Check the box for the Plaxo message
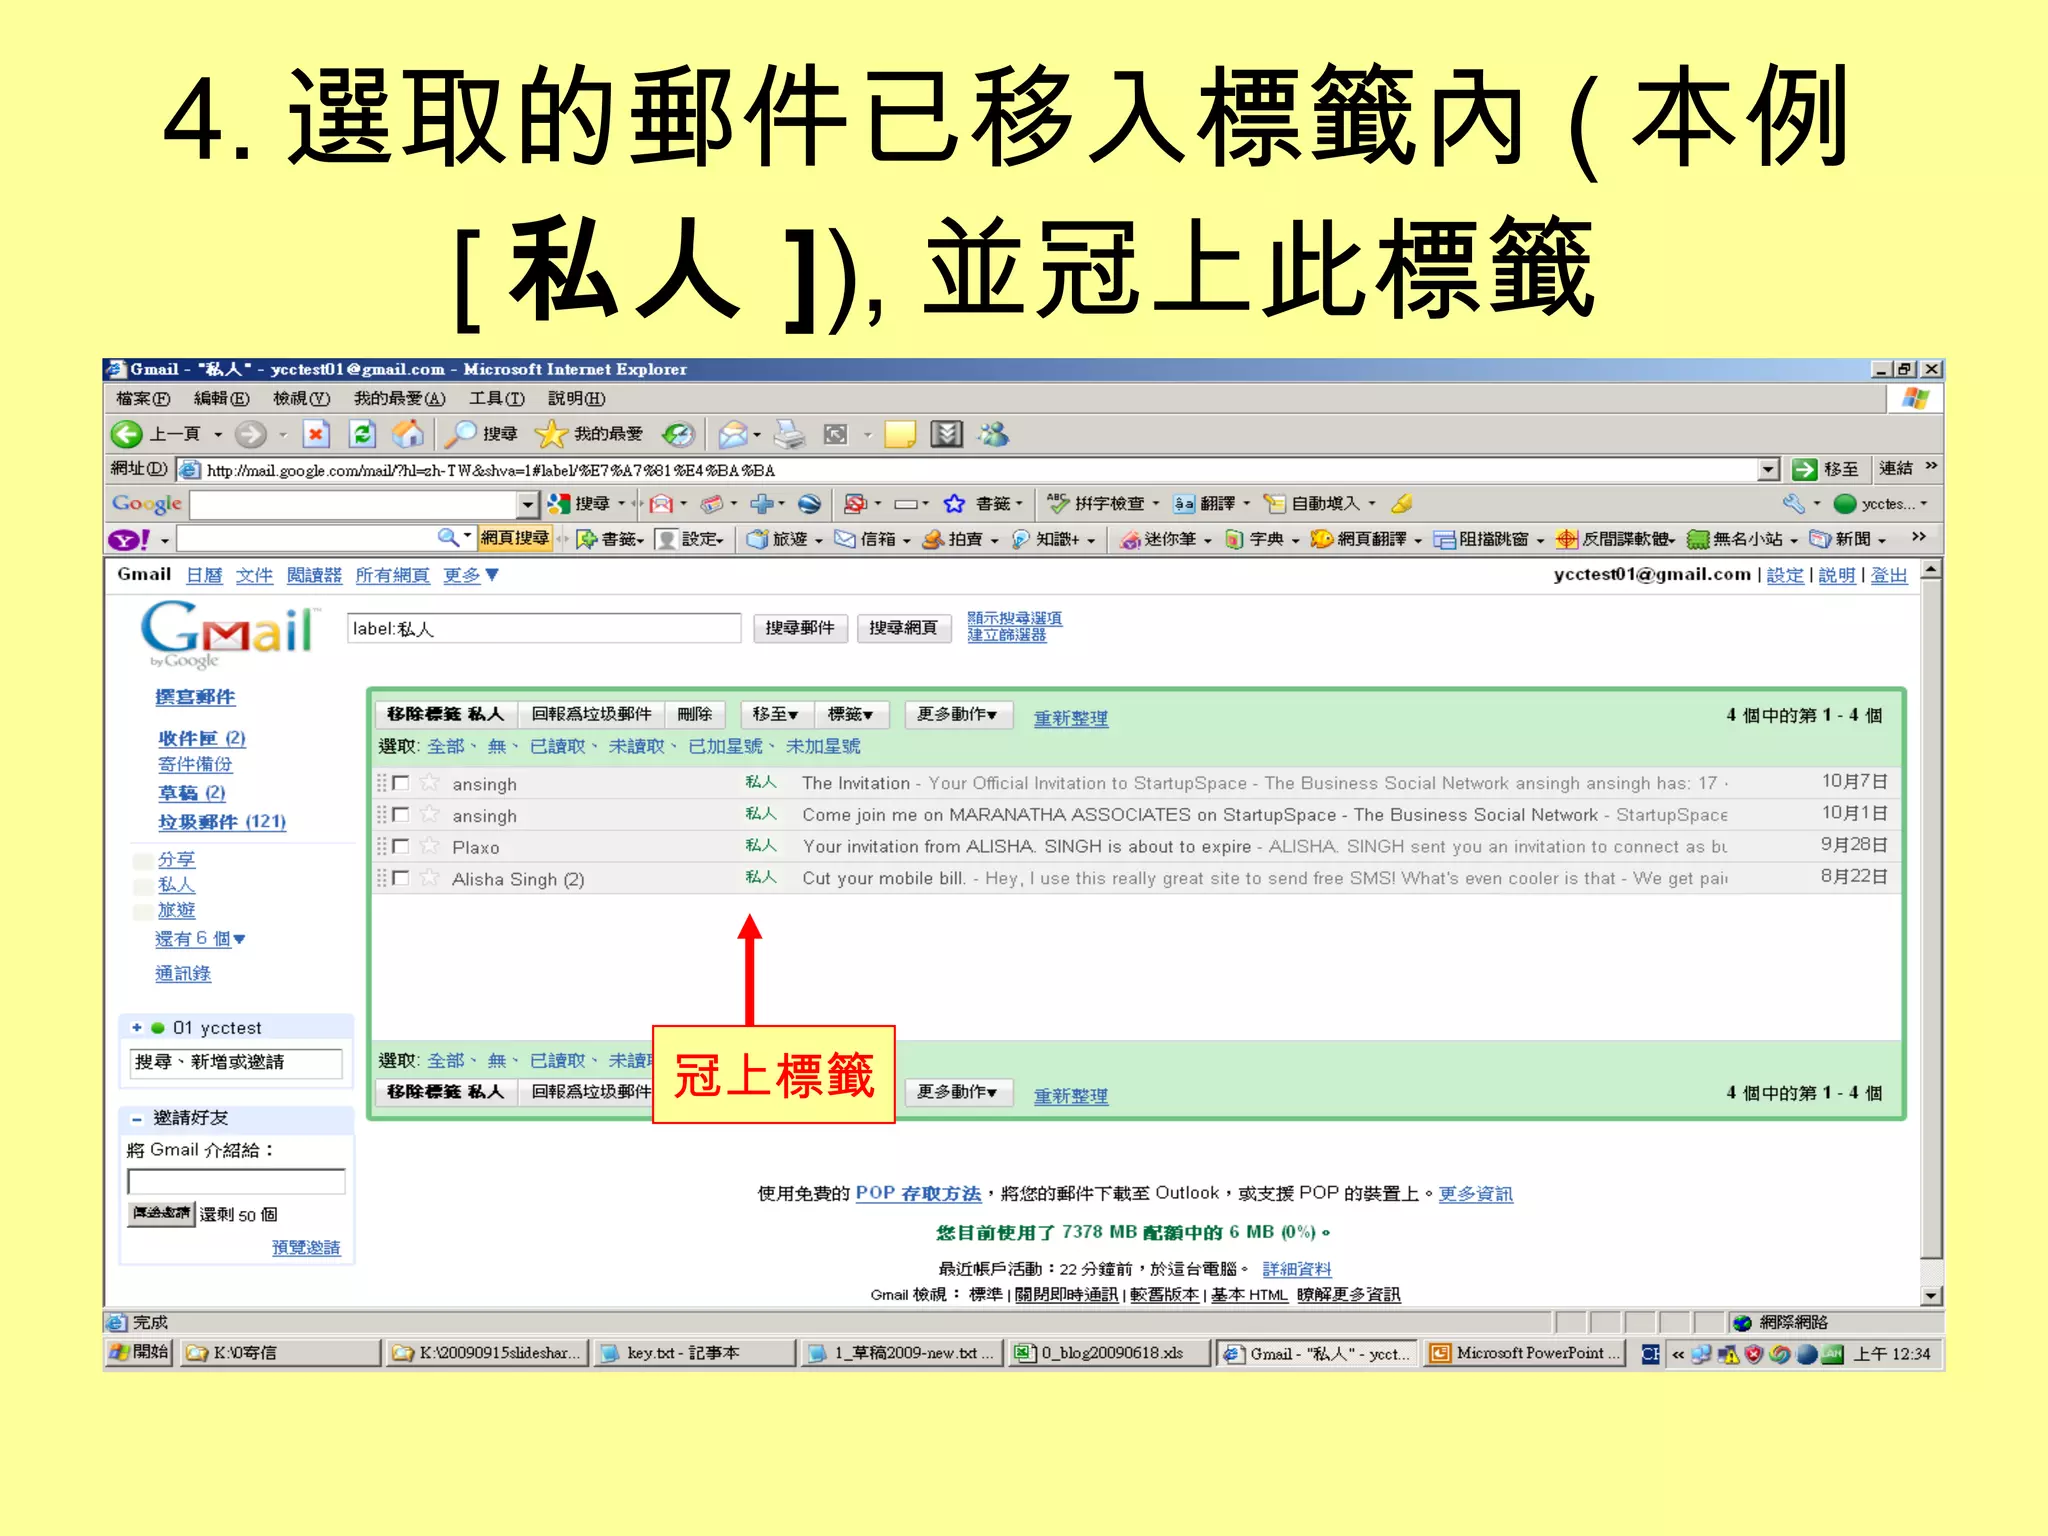This screenshot has width=2048, height=1536. click(x=401, y=847)
